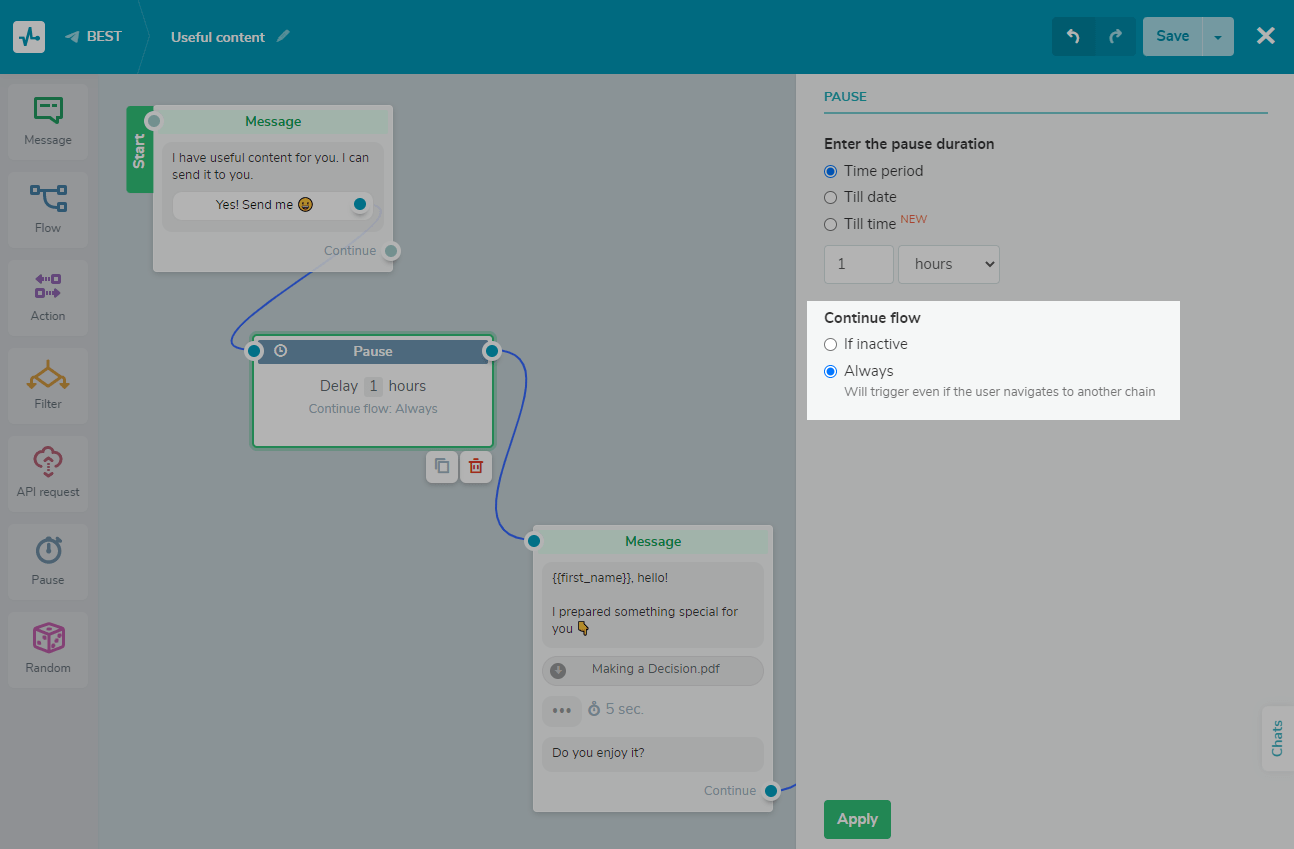The width and height of the screenshot is (1294, 849).
Task: Duplicate the Pause block with copy icon
Action: [442, 466]
